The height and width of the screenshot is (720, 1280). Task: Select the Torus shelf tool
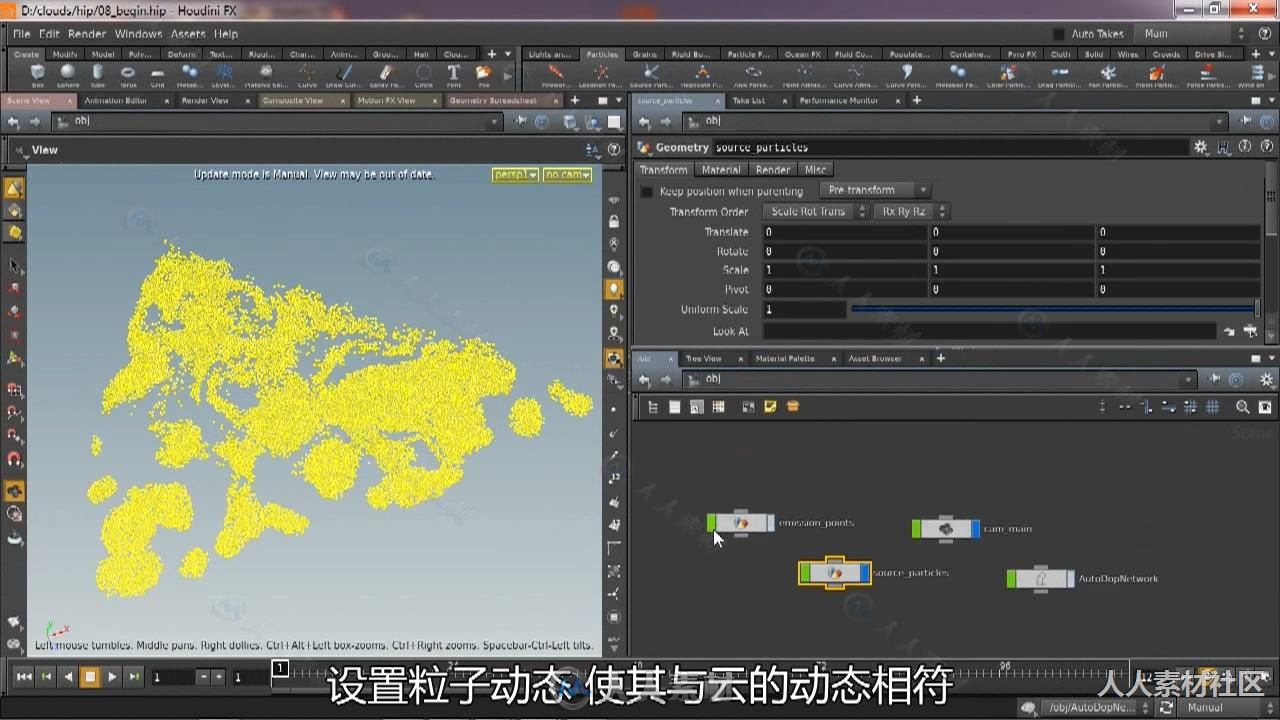(128, 75)
